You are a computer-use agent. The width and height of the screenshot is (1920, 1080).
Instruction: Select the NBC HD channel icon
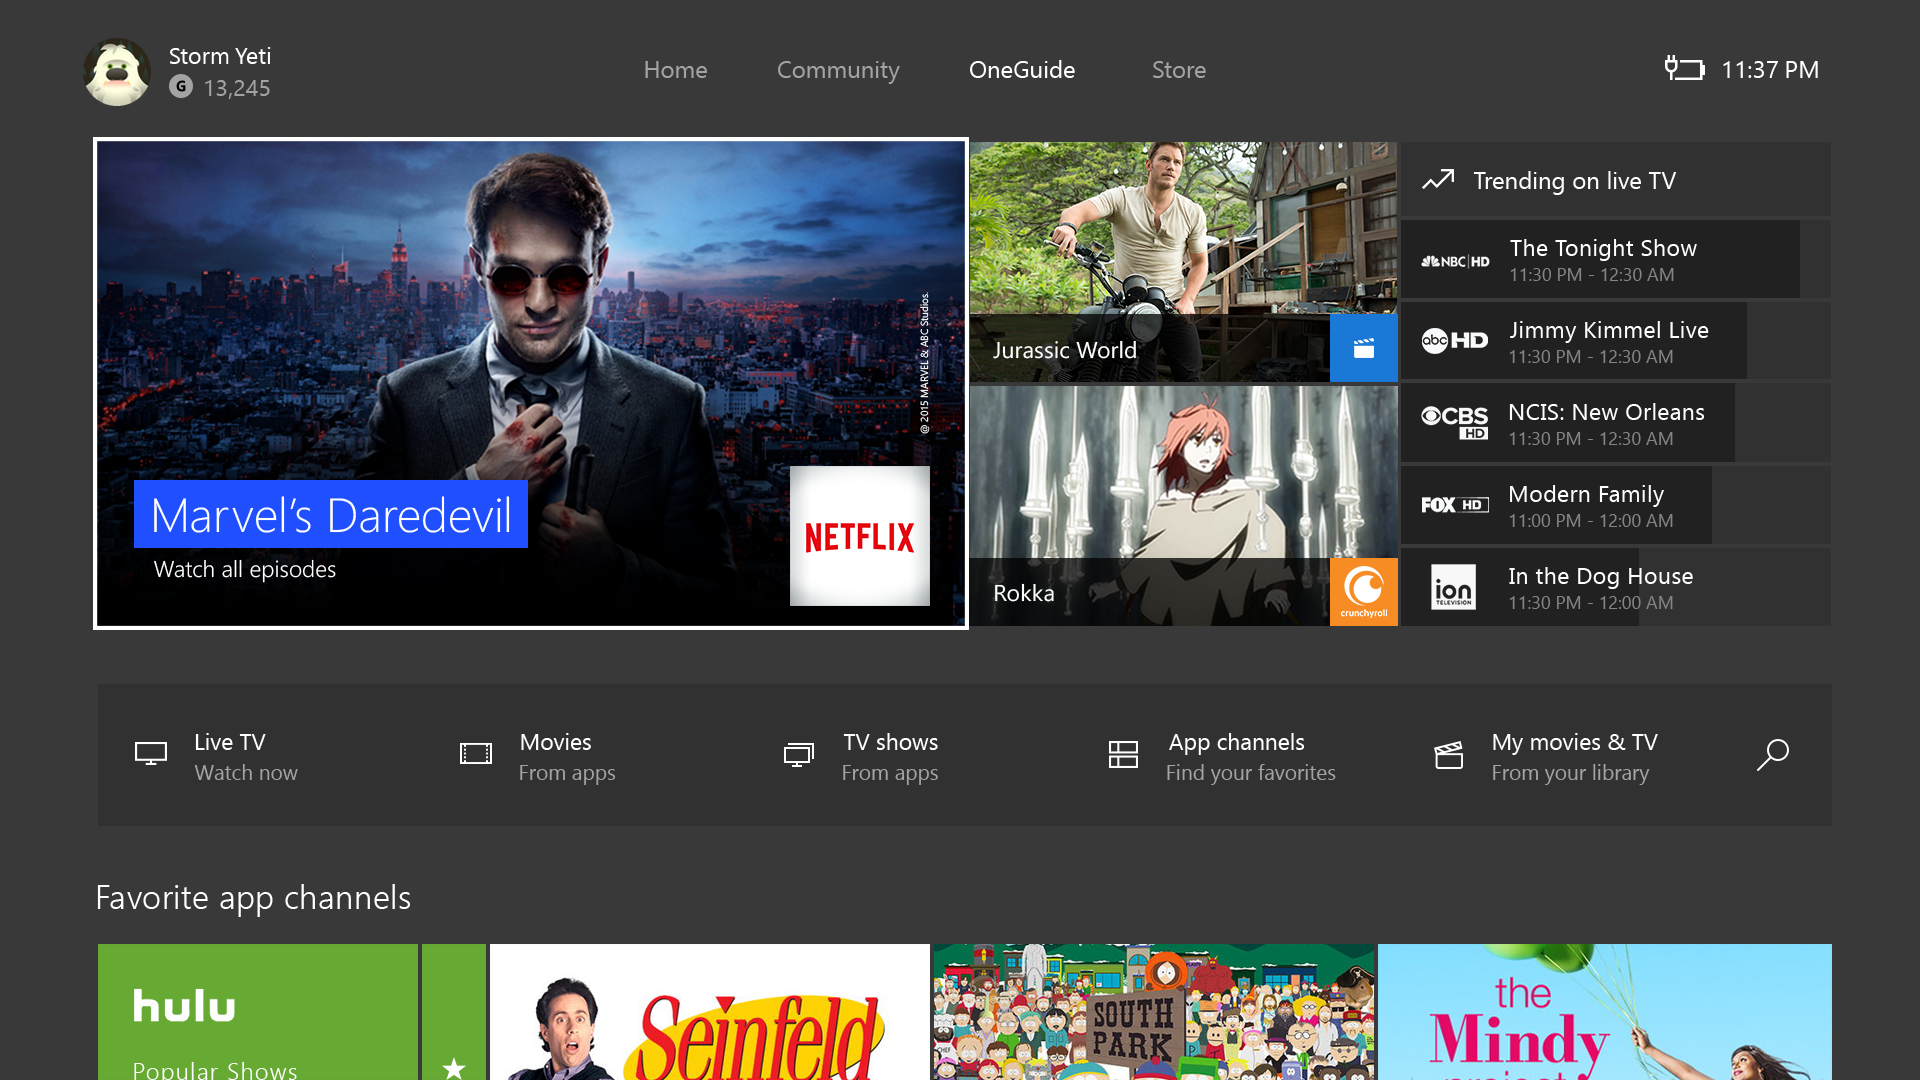(1451, 258)
